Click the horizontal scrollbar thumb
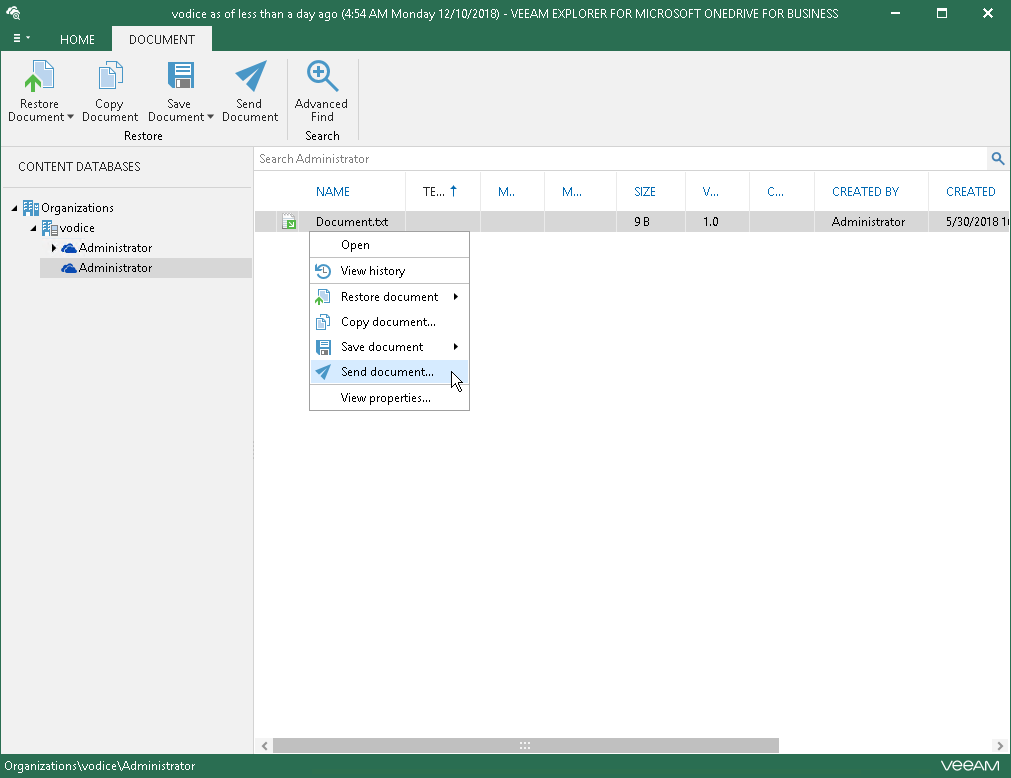Viewport: 1011px width, 778px height. pos(525,746)
